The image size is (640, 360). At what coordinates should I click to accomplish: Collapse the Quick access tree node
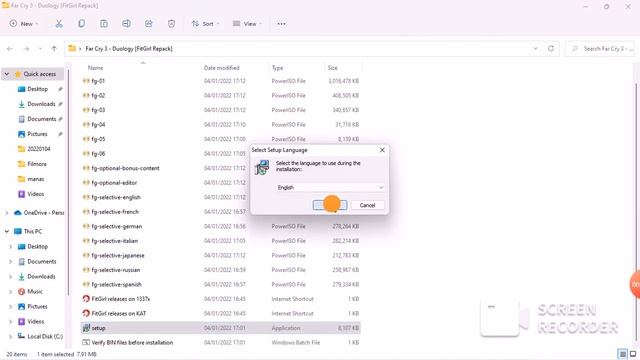coord(7,74)
